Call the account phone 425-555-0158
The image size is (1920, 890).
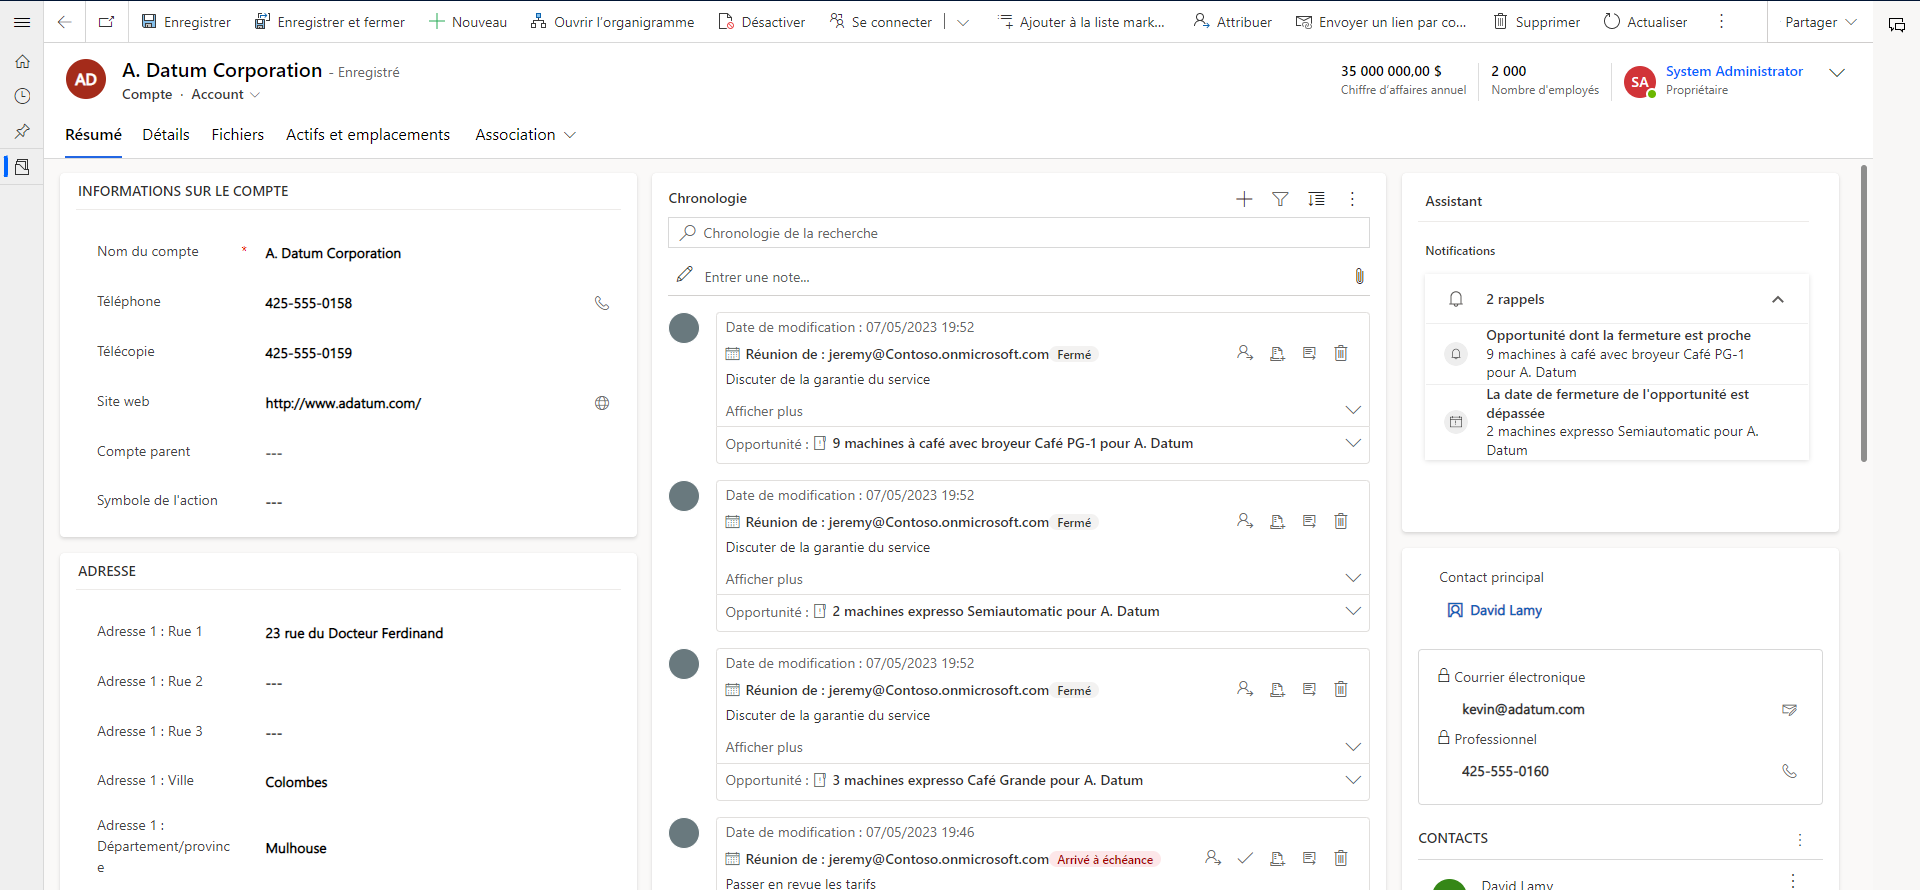pyautogui.click(x=602, y=303)
